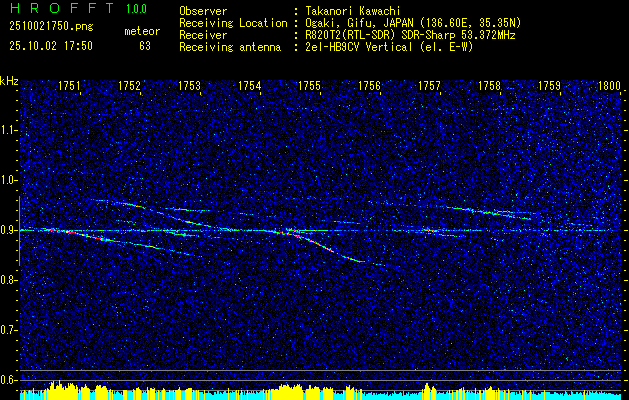Click the date stamp 25.10.02 17:50
This screenshot has height=400, width=629.
click(x=51, y=46)
